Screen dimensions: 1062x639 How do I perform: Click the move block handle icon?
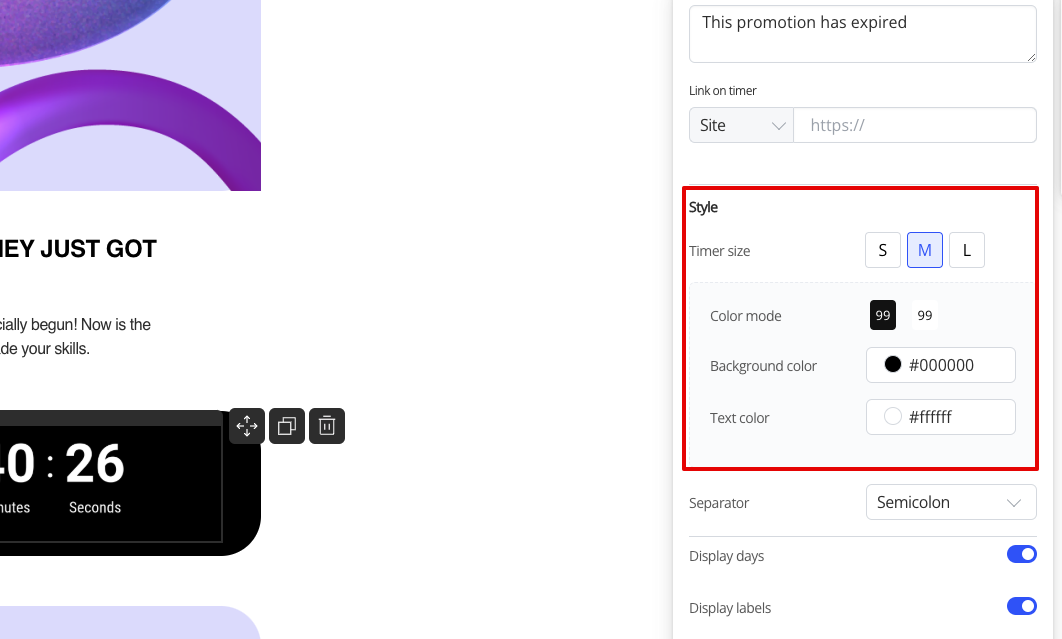[247, 426]
